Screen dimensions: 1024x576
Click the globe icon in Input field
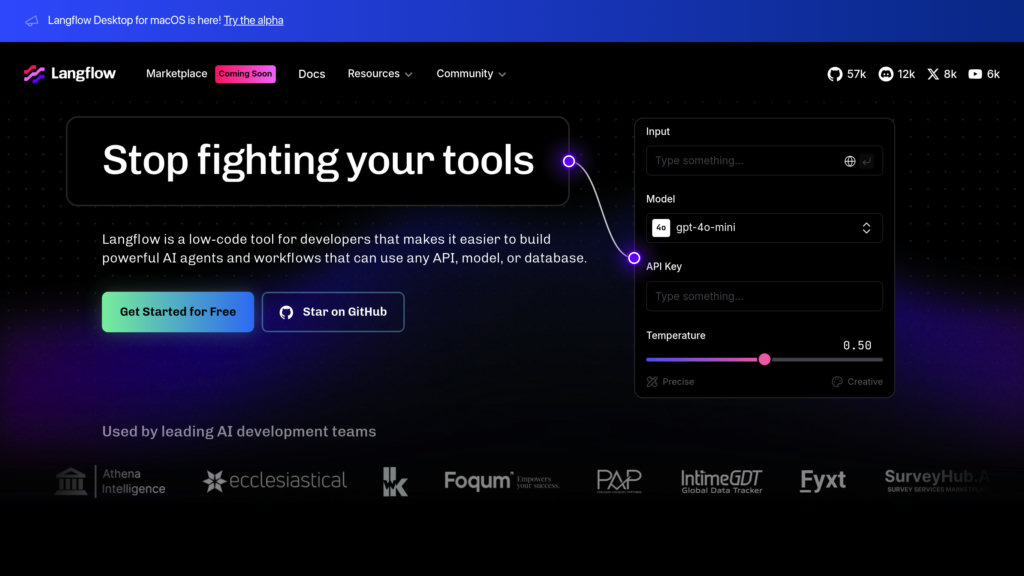pos(850,161)
